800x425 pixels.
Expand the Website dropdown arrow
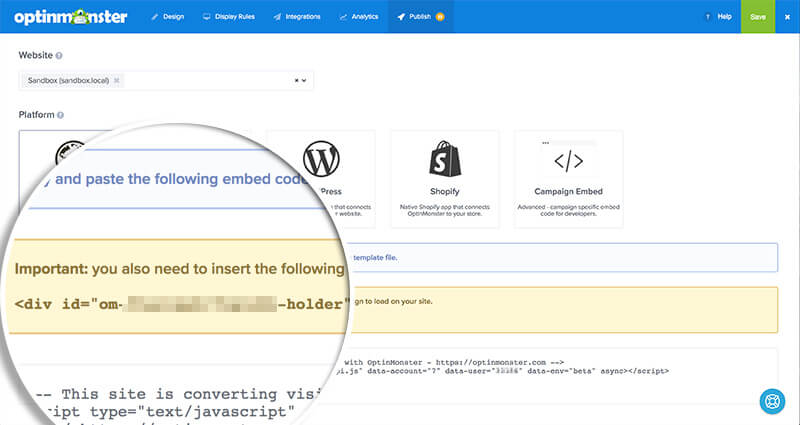304,81
